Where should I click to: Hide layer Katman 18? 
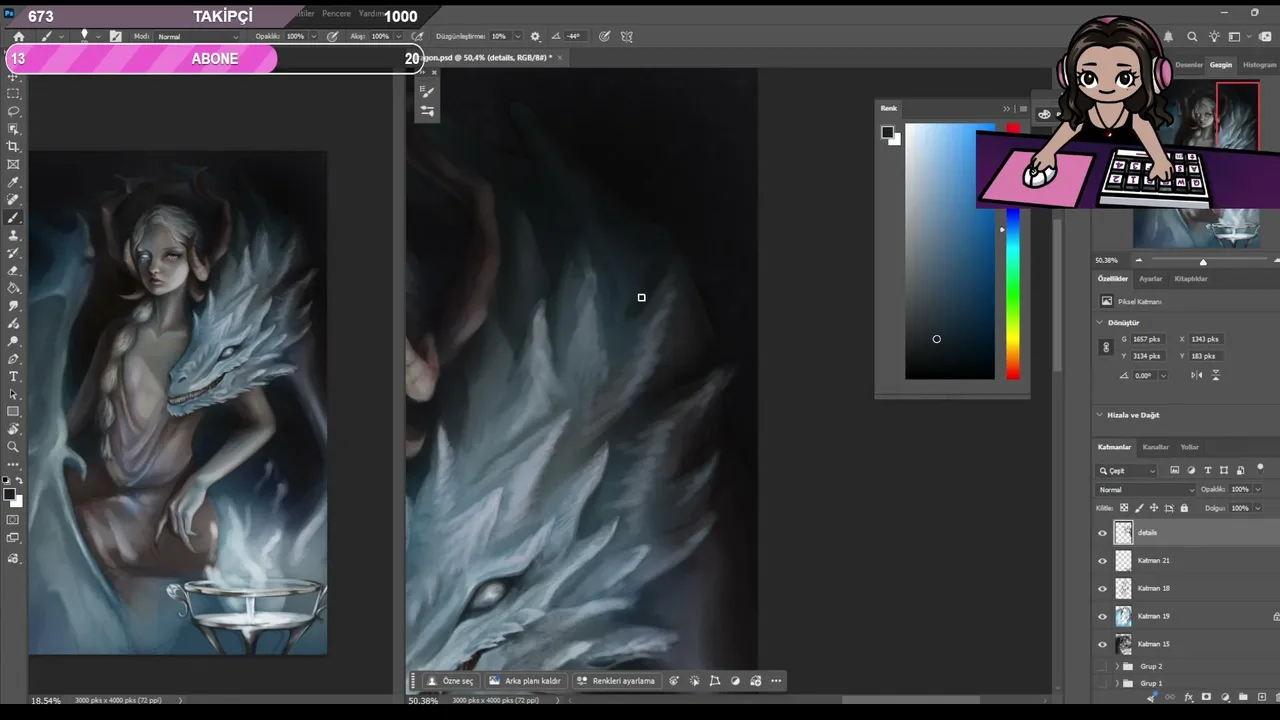[1103, 589]
